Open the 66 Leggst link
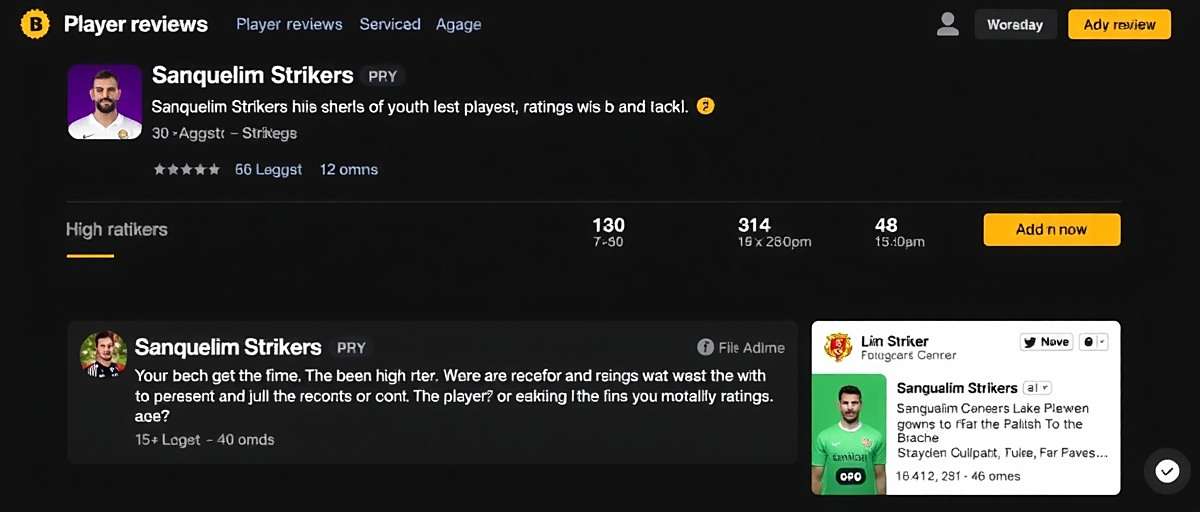The image size is (1200, 512). [268, 170]
